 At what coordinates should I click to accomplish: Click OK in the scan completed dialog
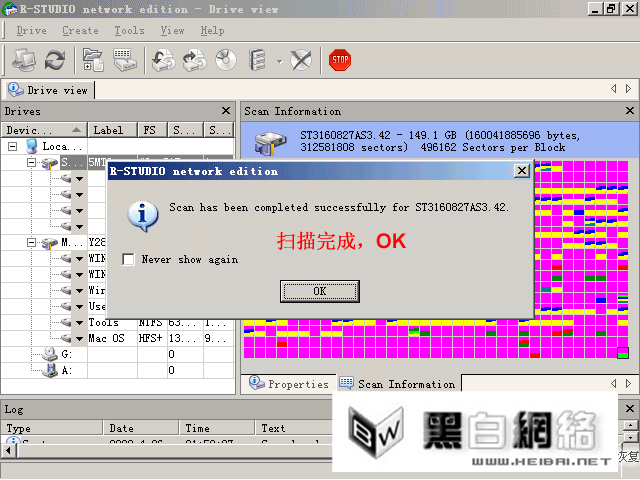pyautogui.click(x=320, y=291)
